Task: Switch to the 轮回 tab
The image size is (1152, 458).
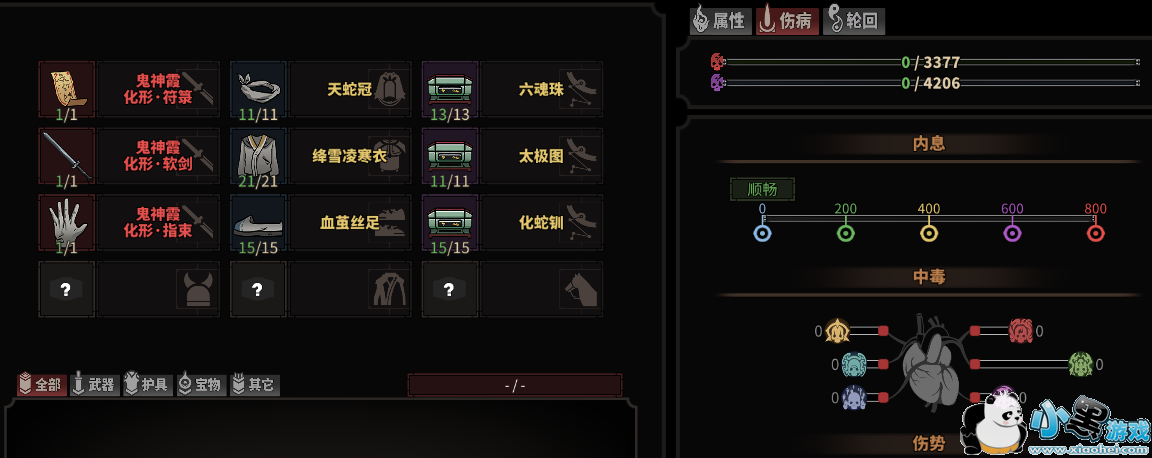Action: tap(853, 21)
